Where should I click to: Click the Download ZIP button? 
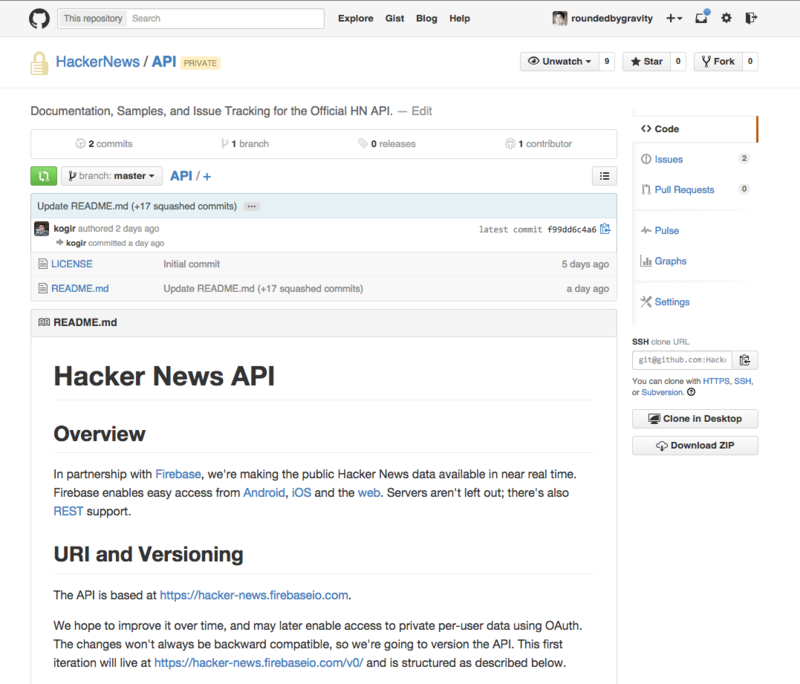click(x=694, y=445)
